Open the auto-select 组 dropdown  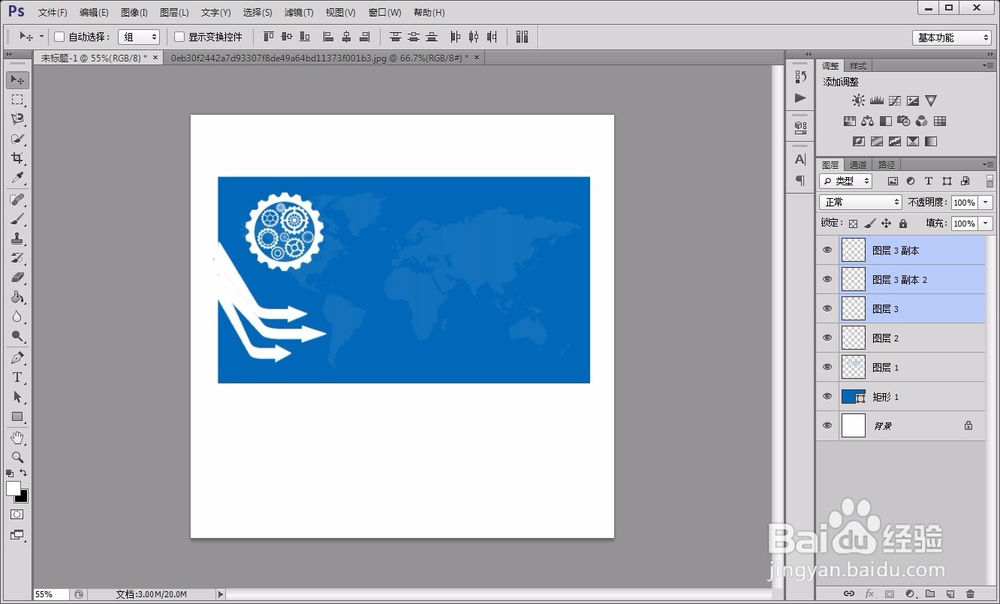[138, 37]
